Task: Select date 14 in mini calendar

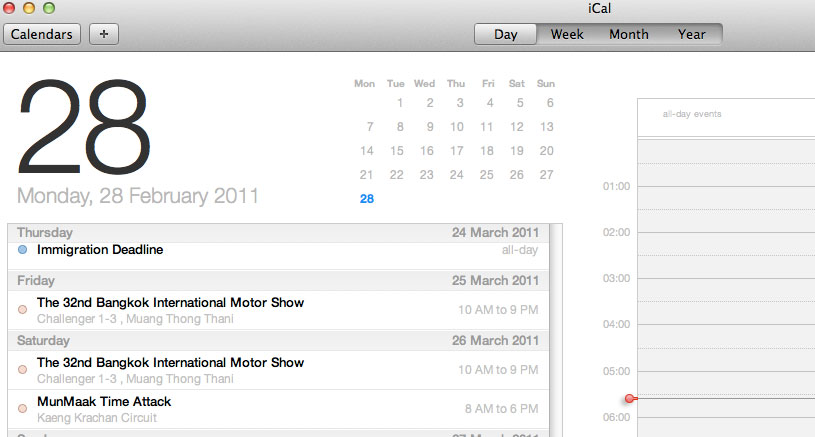Action: (367, 151)
